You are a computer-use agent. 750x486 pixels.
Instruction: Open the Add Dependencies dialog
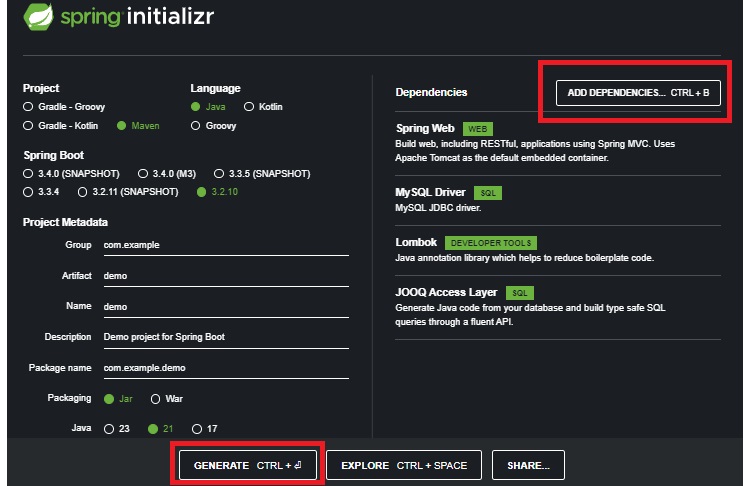coord(638,92)
